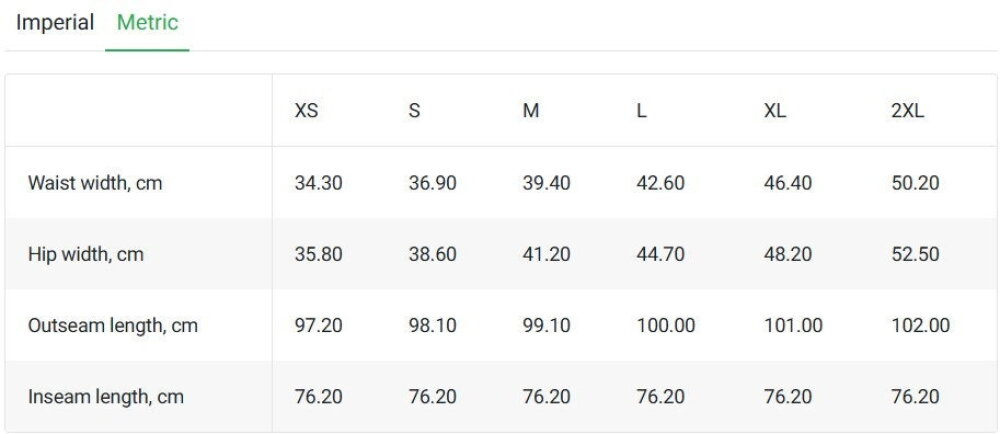Click hip width value 52.50 for 2XL
Screen dimensions: 1000x434
click(x=915, y=255)
